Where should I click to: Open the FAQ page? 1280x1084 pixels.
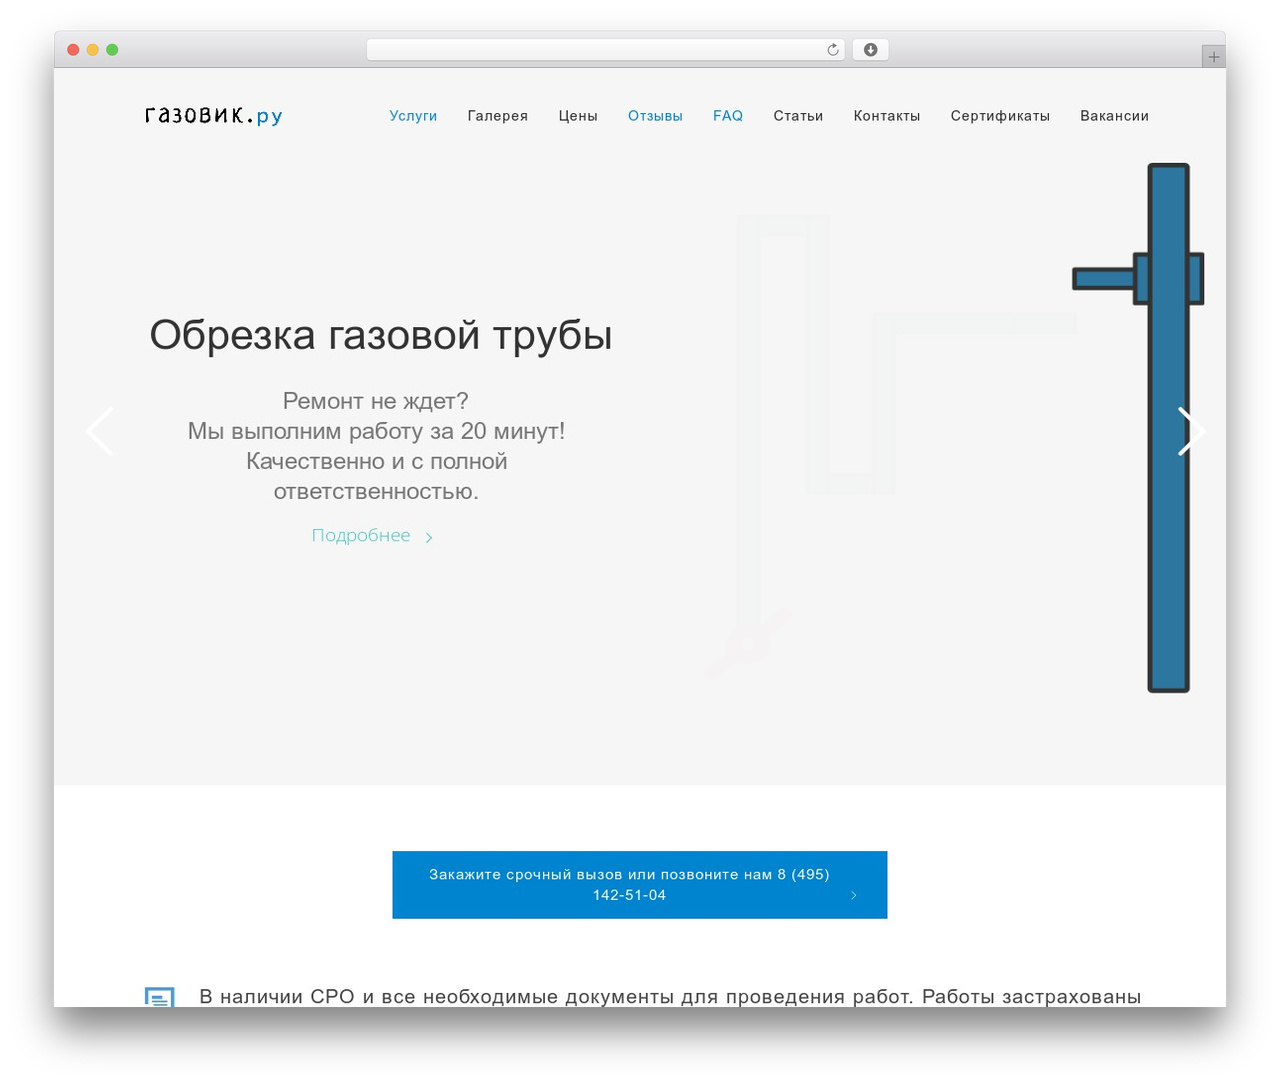(728, 116)
